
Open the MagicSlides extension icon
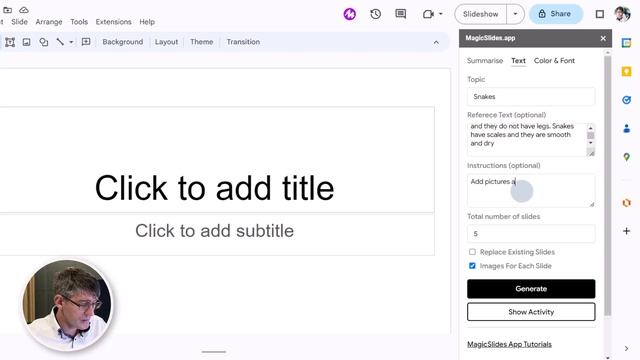[349, 14]
